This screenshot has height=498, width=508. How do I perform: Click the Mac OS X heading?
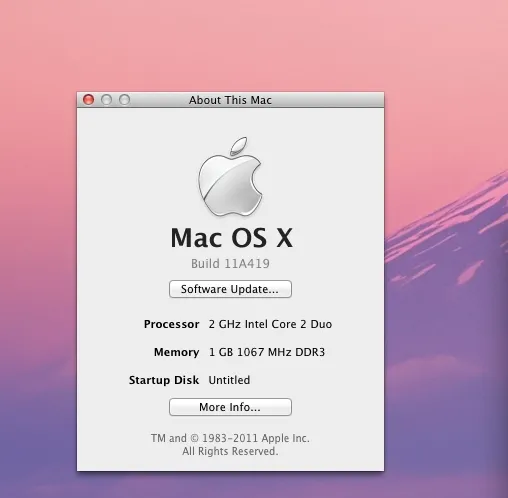click(232, 238)
